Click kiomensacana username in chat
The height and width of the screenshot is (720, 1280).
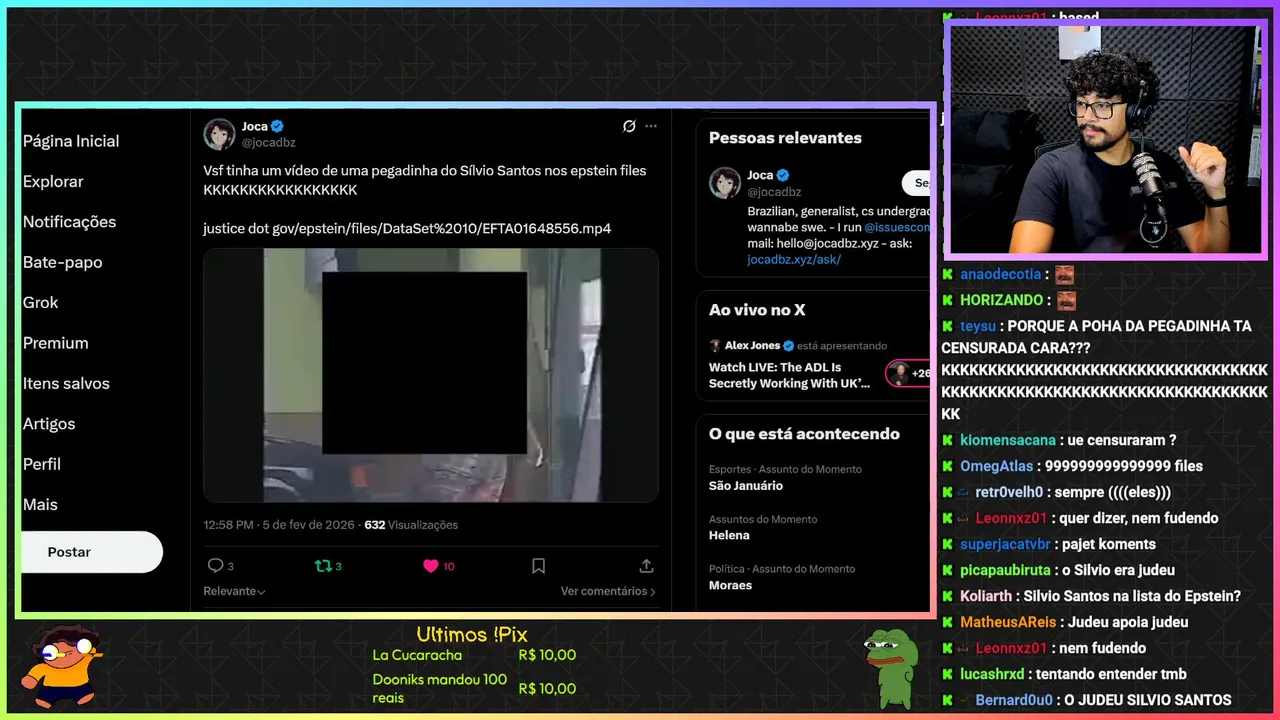(1008, 440)
